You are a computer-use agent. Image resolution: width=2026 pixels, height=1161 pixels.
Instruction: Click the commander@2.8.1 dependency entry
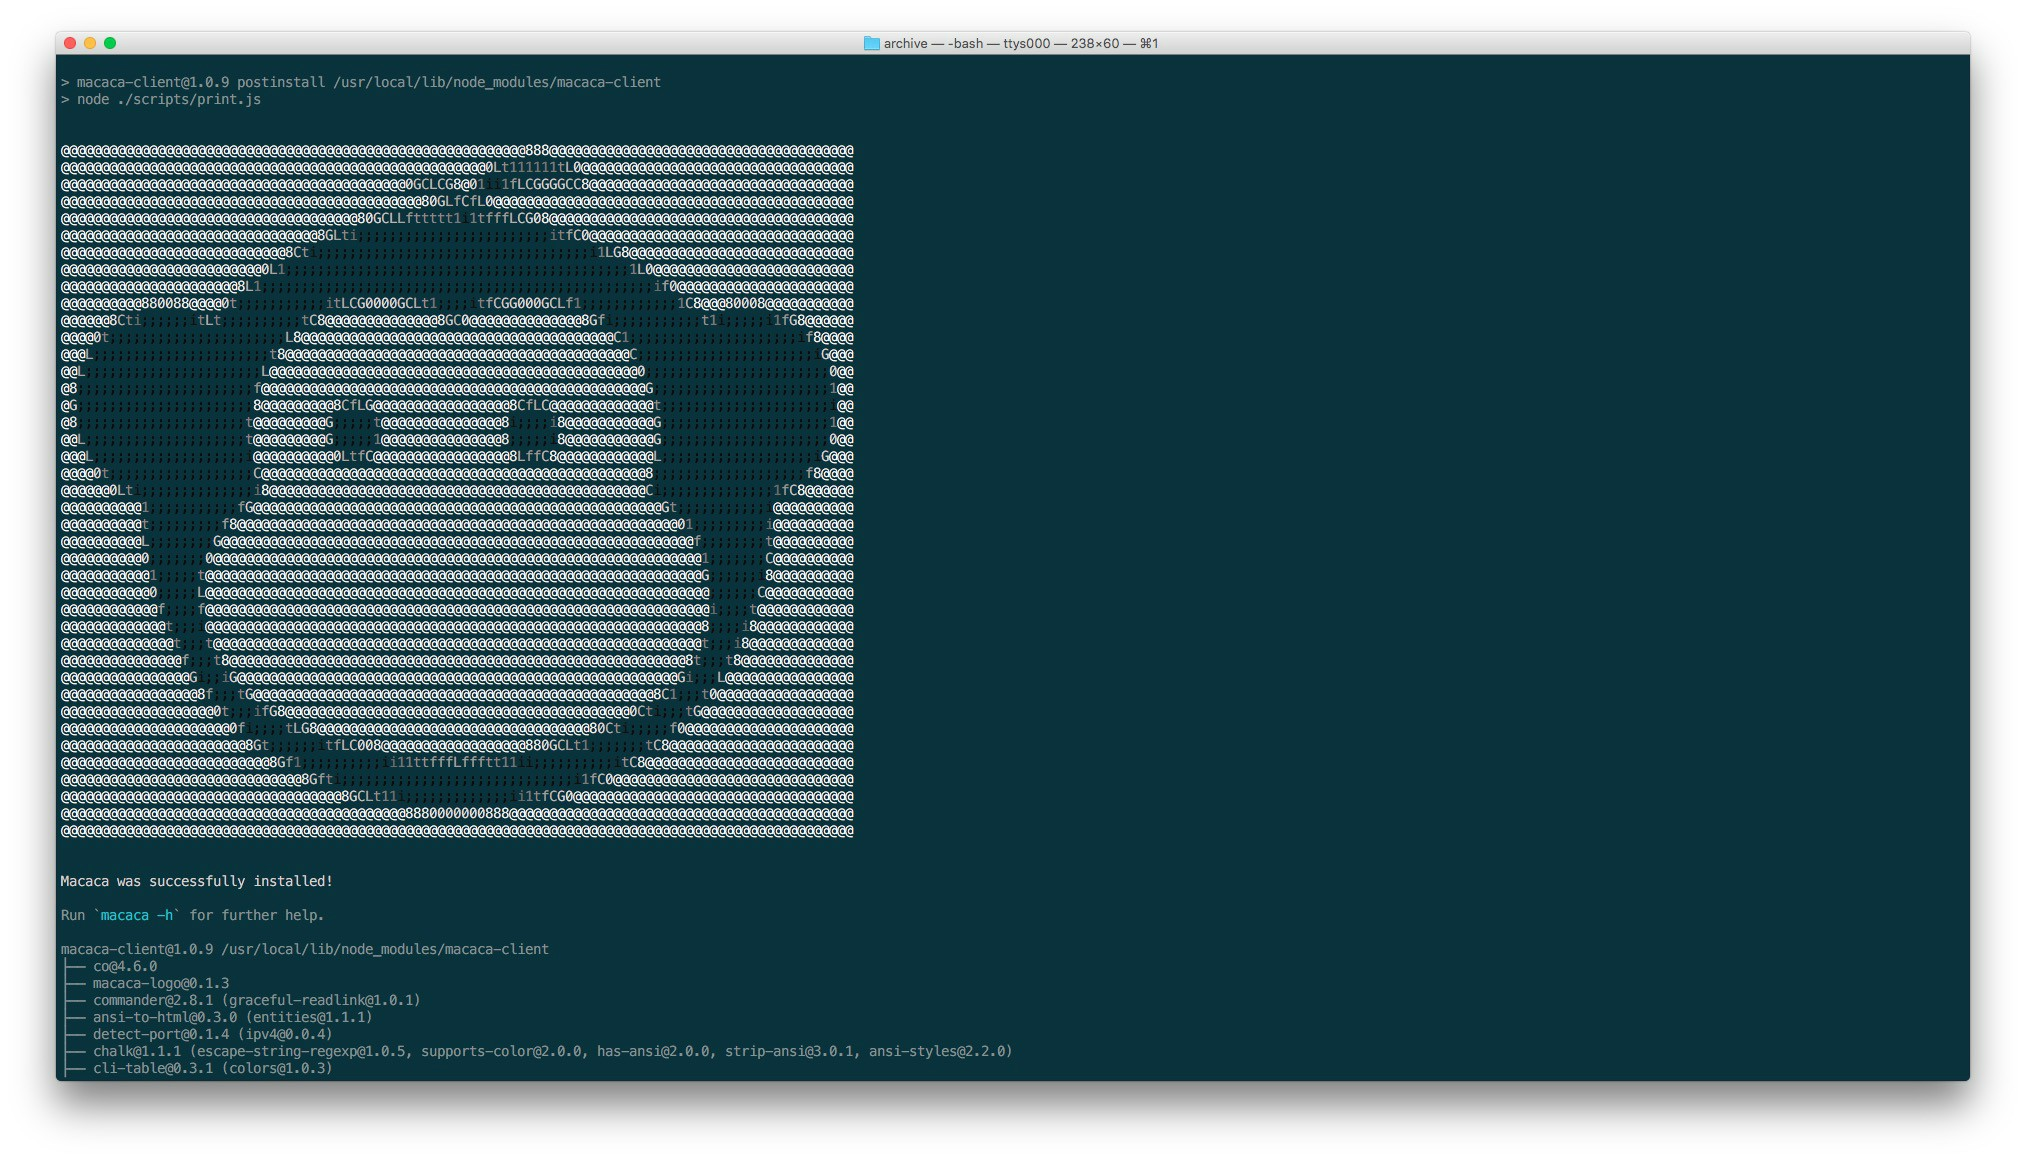click(152, 1000)
